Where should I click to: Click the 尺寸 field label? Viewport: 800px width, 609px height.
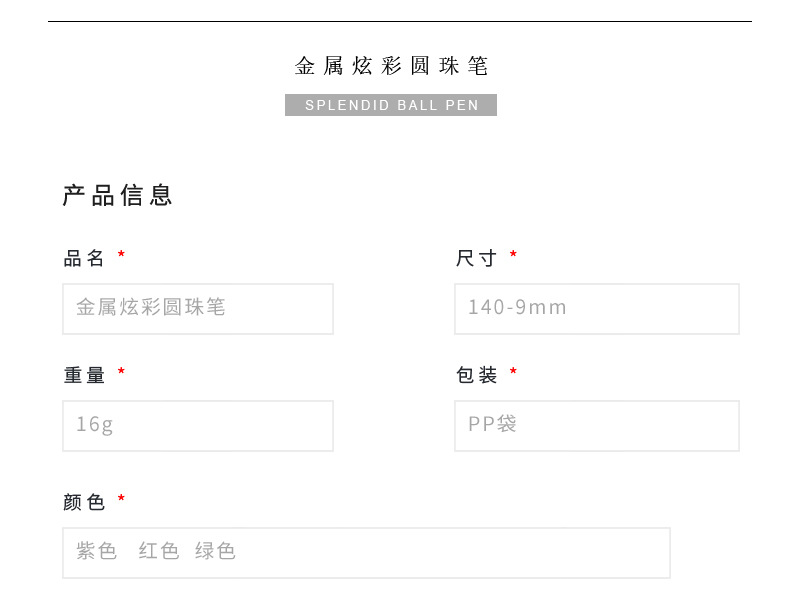[476, 259]
